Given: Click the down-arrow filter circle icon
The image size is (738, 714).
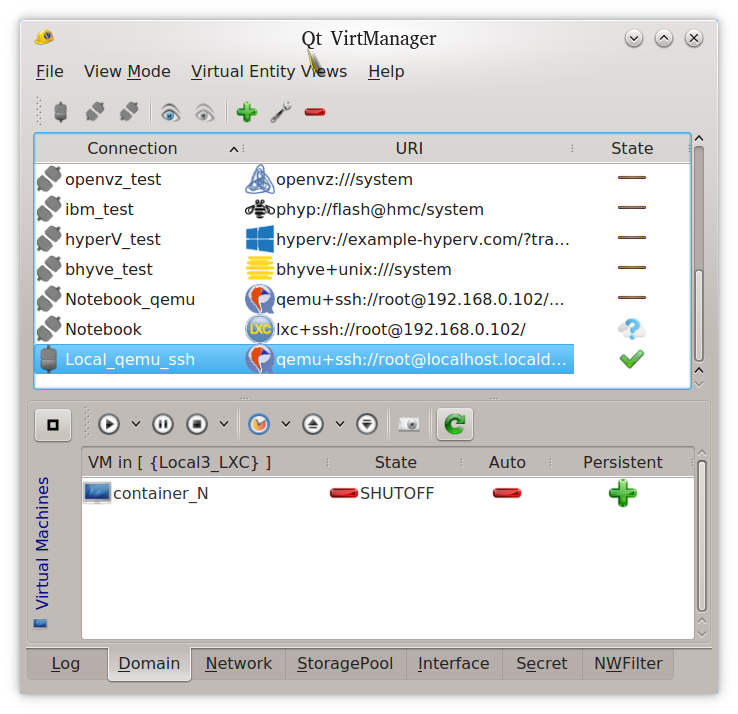Looking at the screenshot, I should (x=367, y=424).
